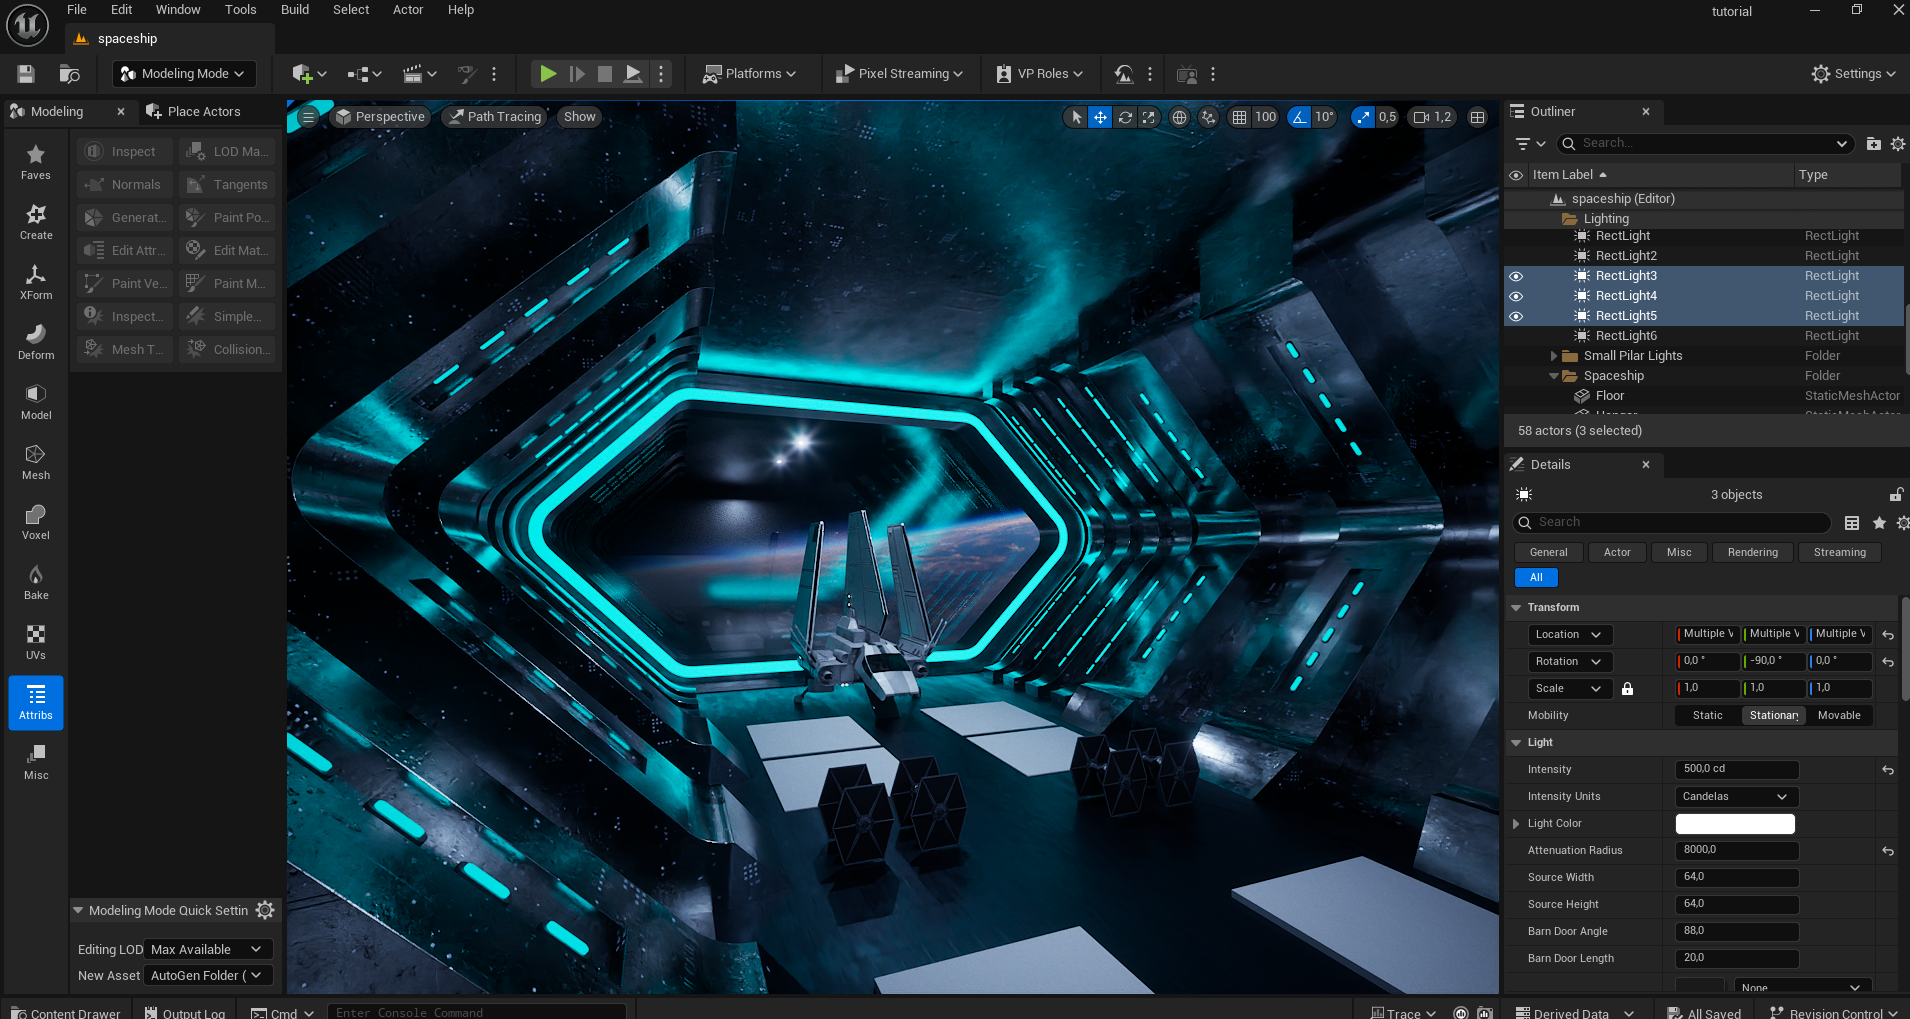Open the Modeling Mode dropdown
1910x1019 pixels.
point(184,74)
